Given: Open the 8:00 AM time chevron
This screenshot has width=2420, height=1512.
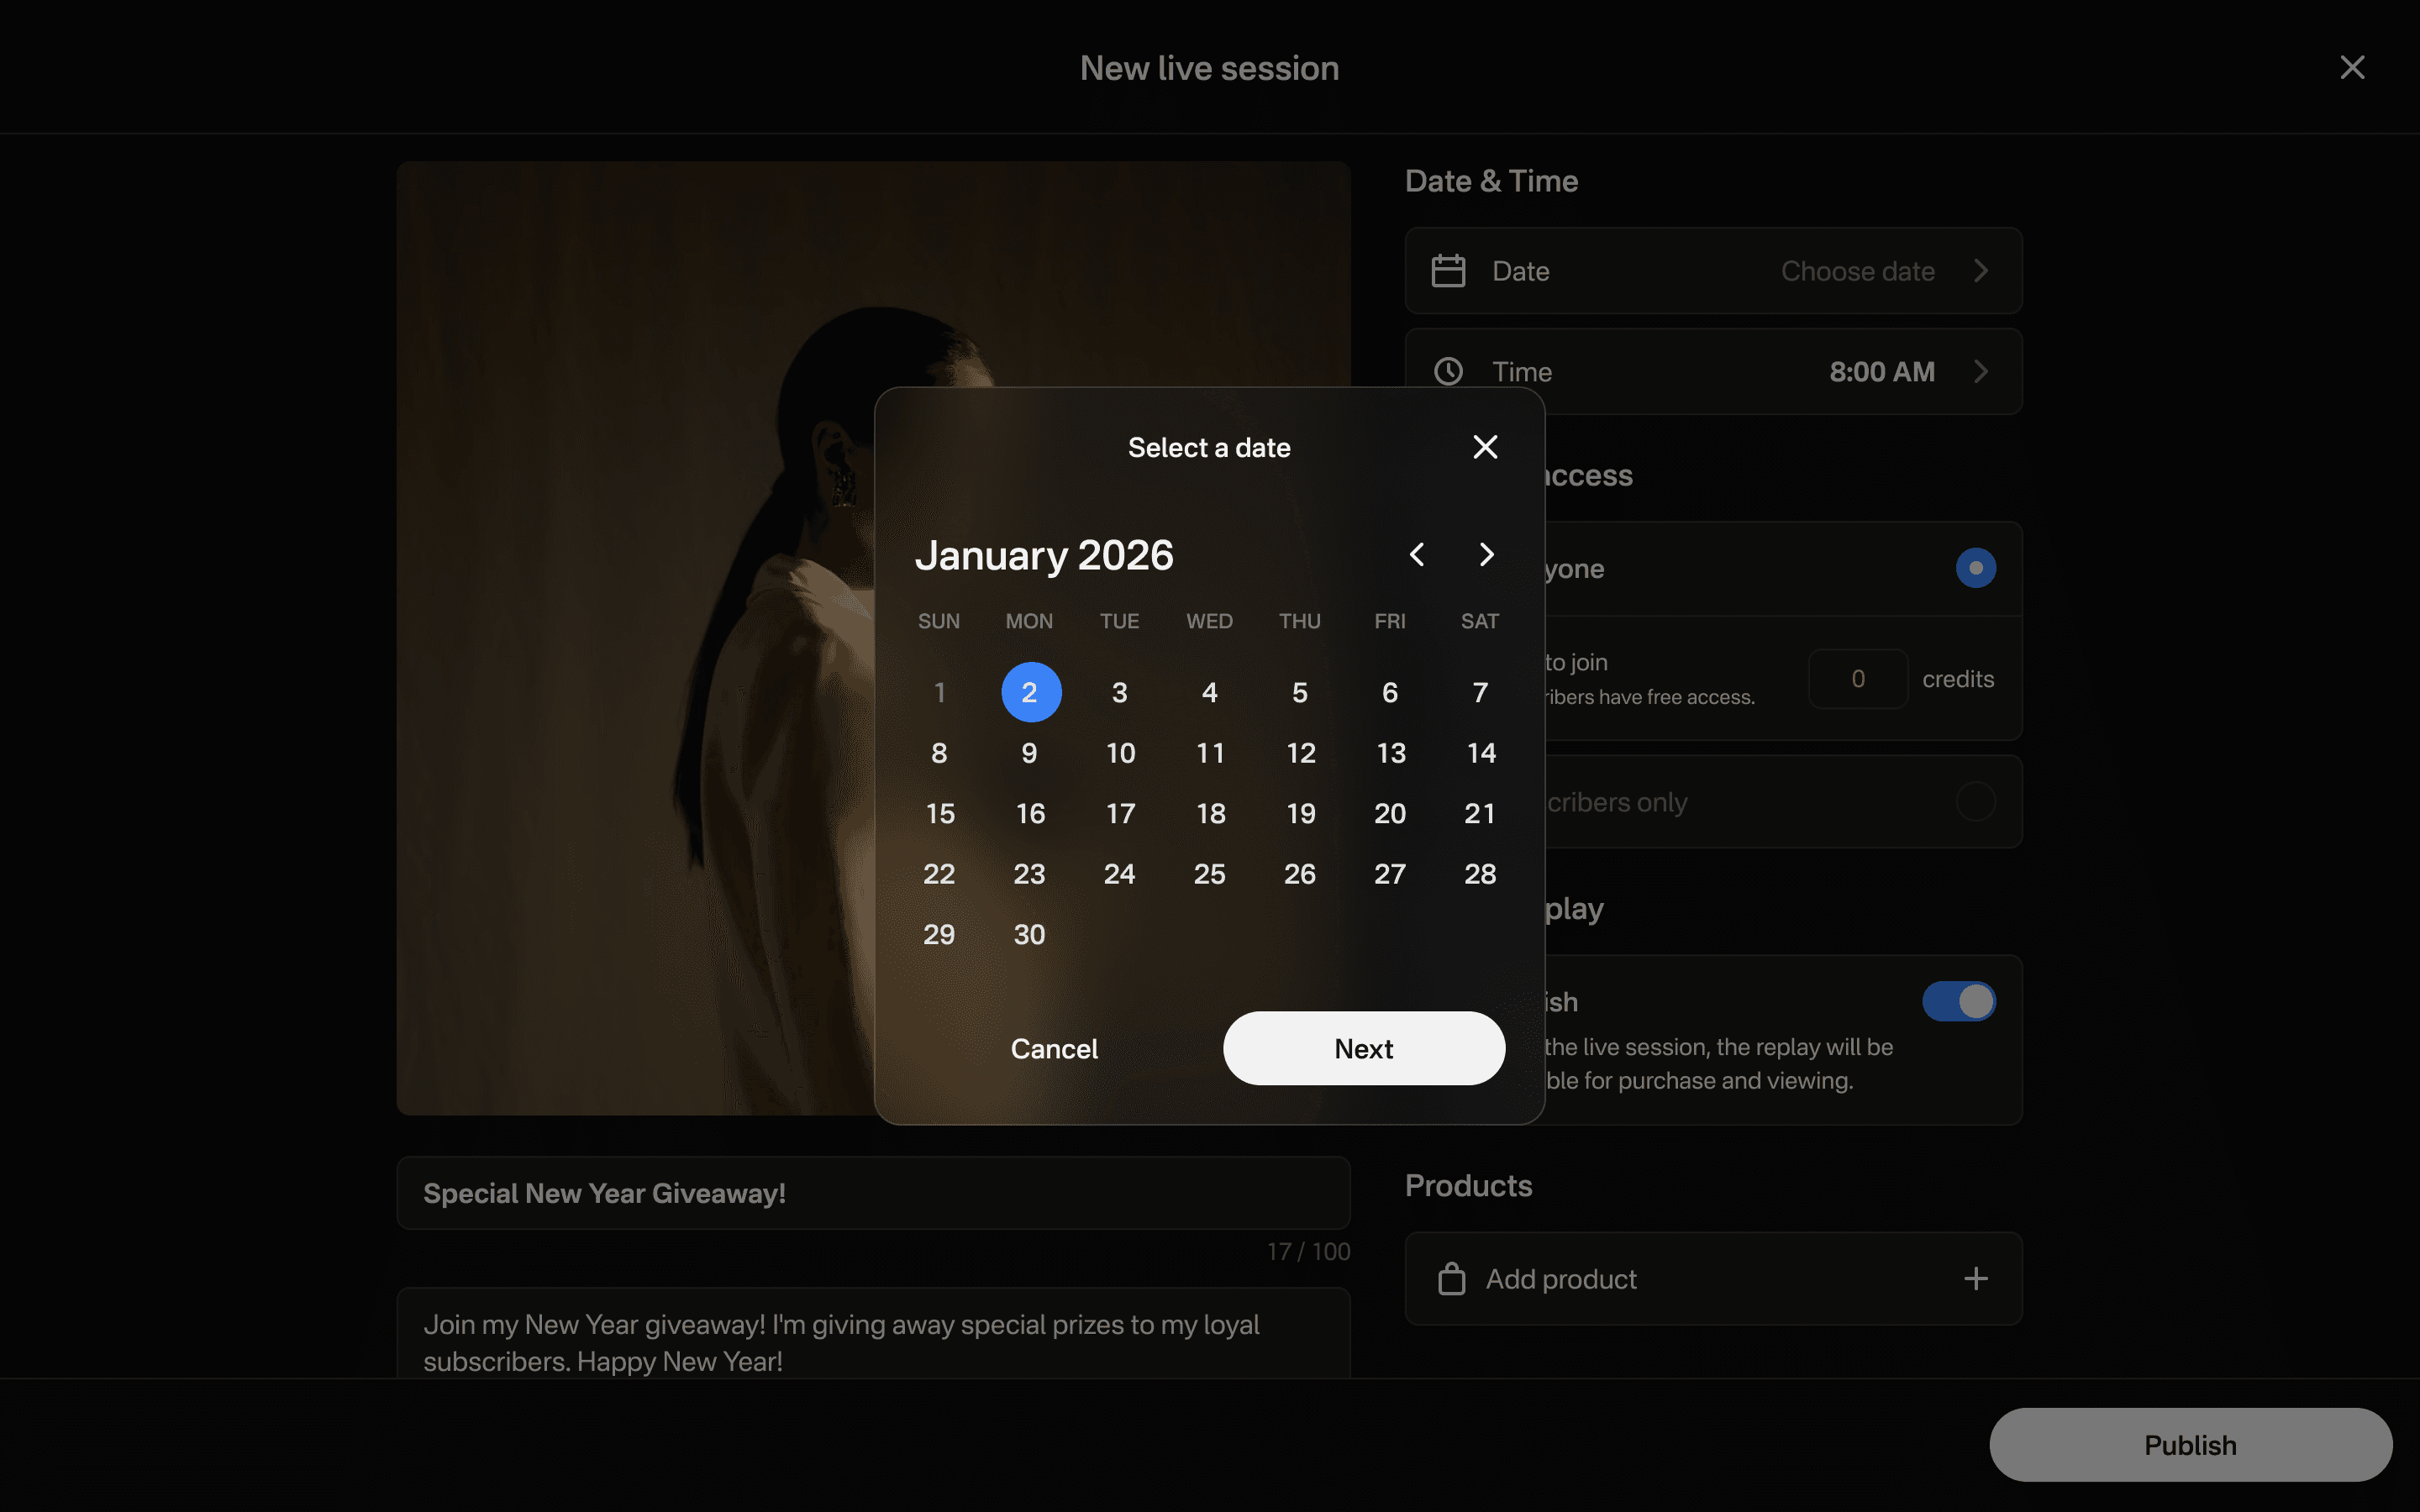Looking at the screenshot, I should click(1981, 372).
